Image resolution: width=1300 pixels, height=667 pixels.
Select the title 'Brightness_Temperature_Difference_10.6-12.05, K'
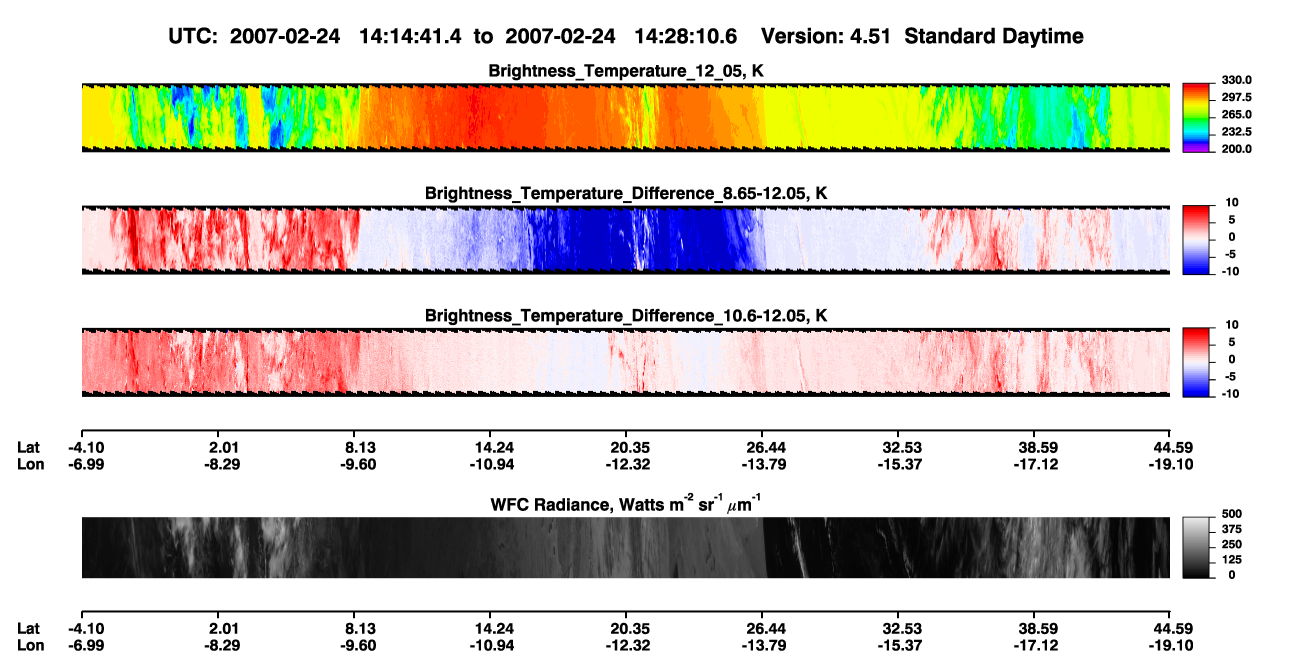point(626,316)
